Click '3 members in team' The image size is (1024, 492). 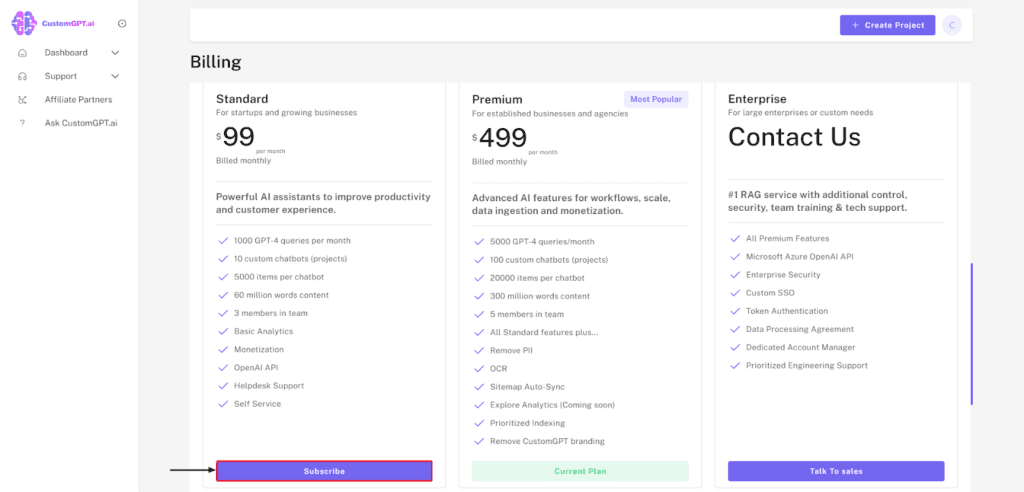pyautogui.click(x=271, y=313)
